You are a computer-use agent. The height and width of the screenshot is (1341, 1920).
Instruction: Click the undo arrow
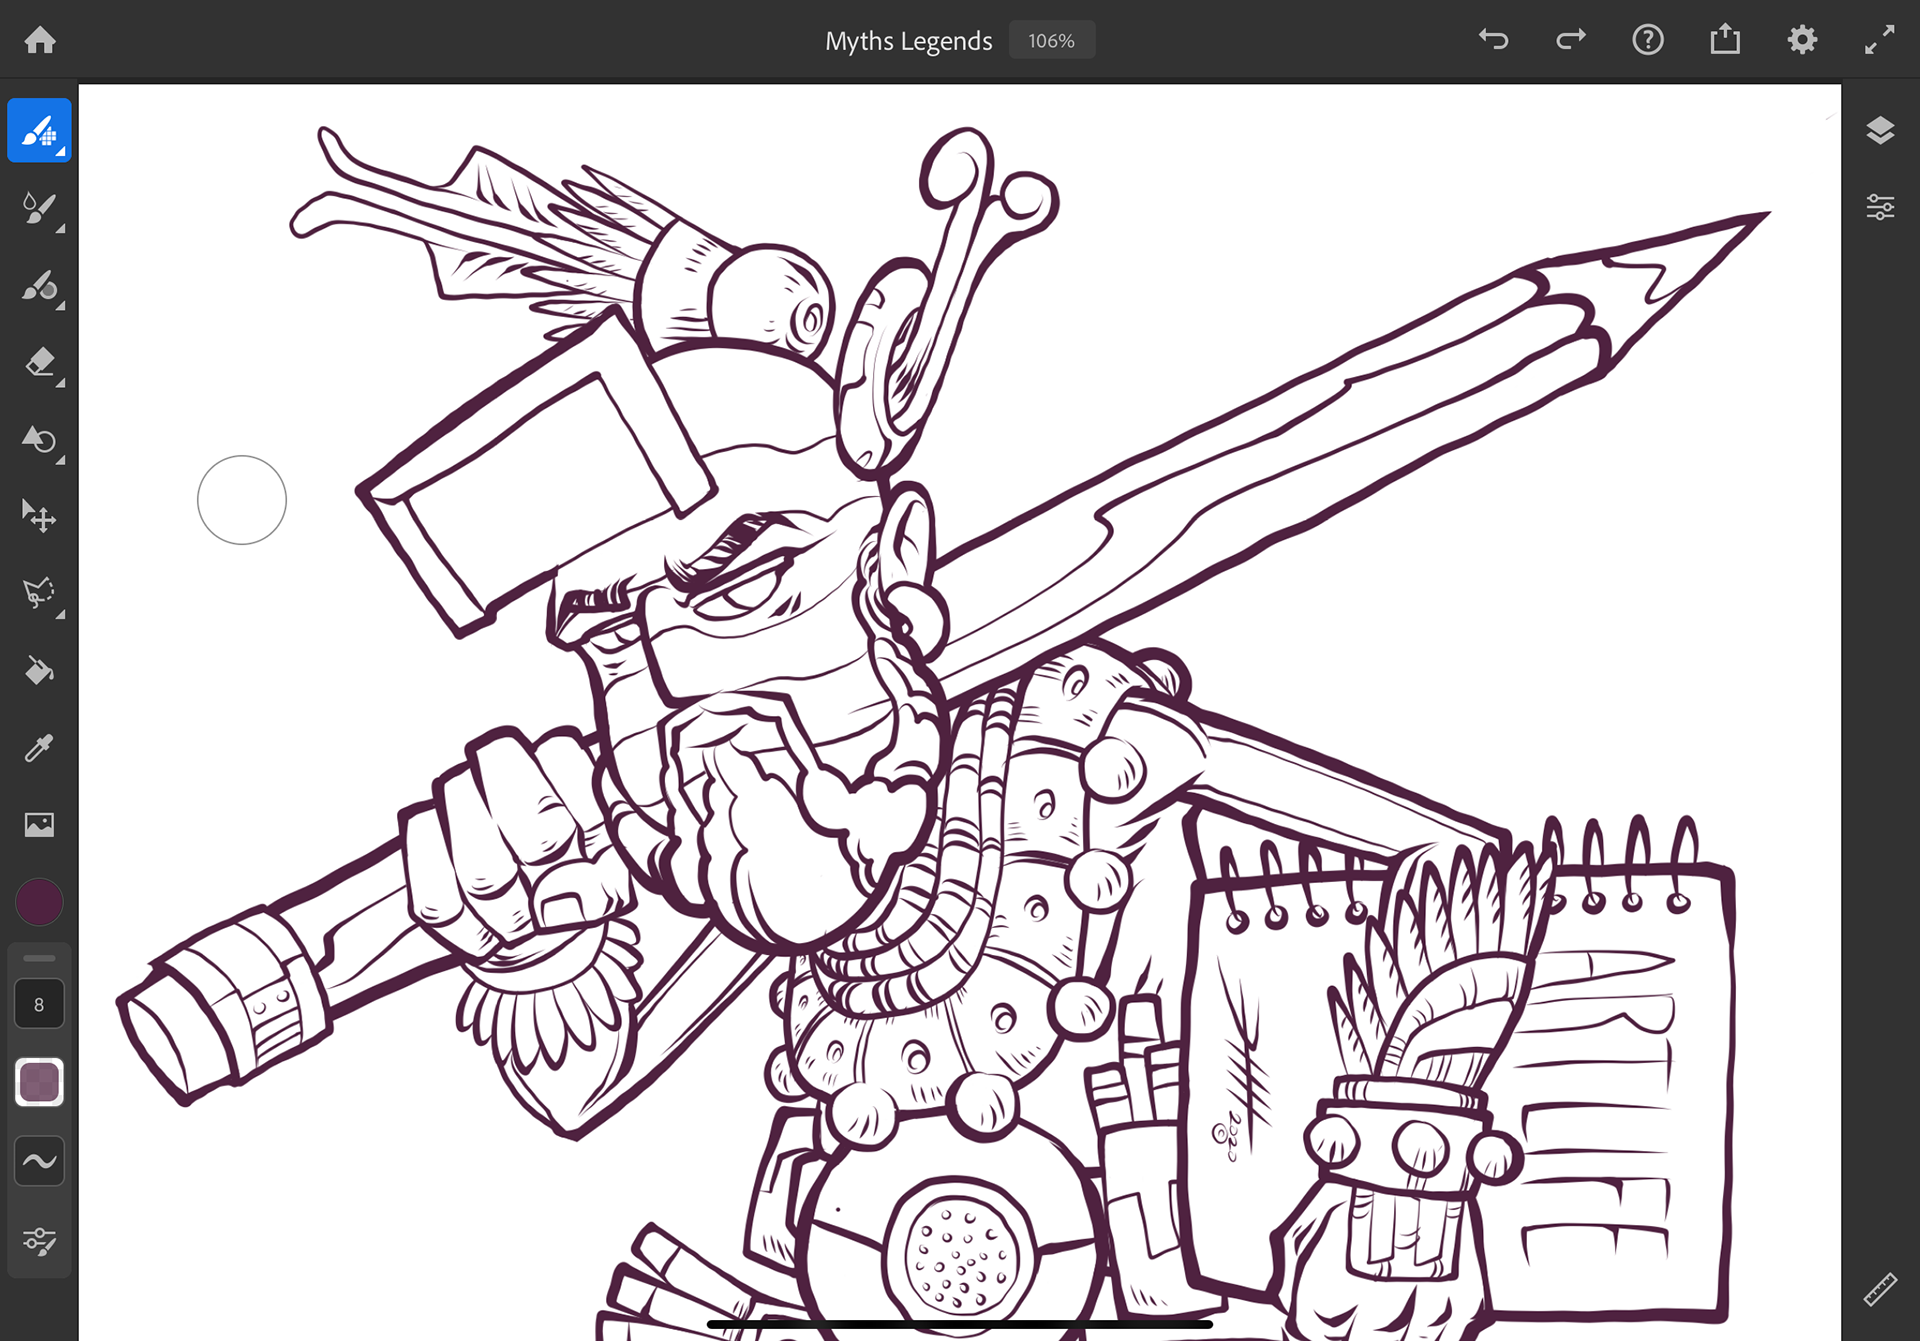pyautogui.click(x=1493, y=40)
